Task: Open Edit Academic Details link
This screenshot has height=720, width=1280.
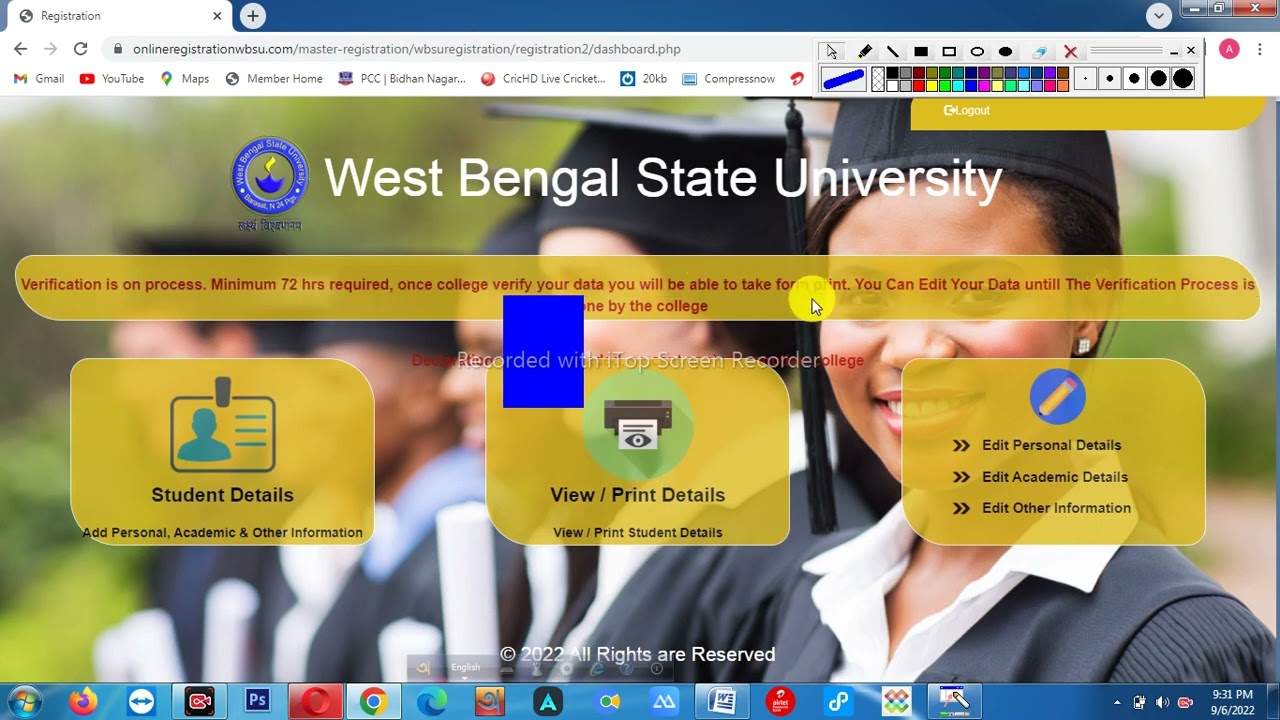Action: point(1054,477)
